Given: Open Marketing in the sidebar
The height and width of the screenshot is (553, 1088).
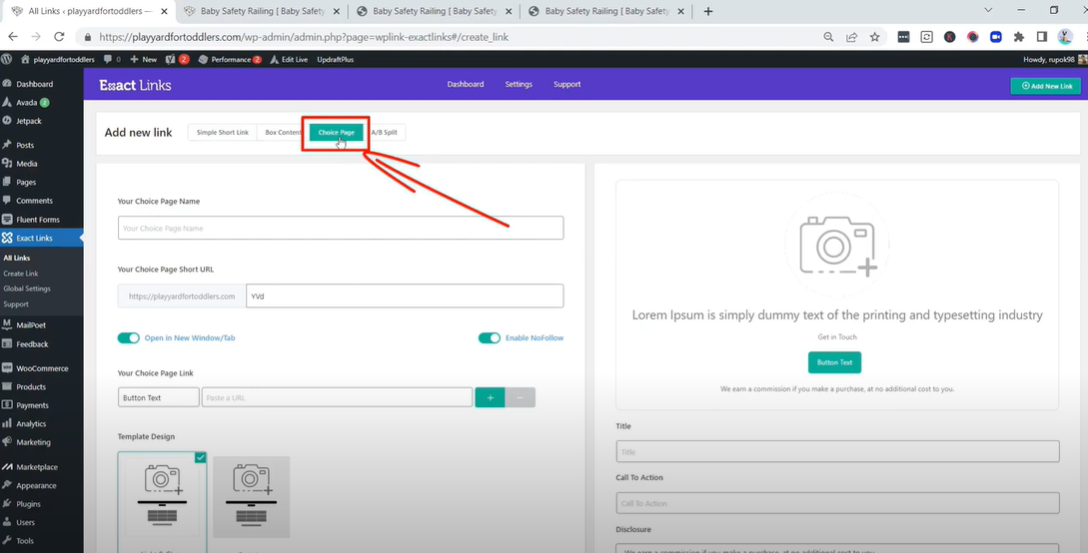Looking at the screenshot, I should tap(33, 442).
